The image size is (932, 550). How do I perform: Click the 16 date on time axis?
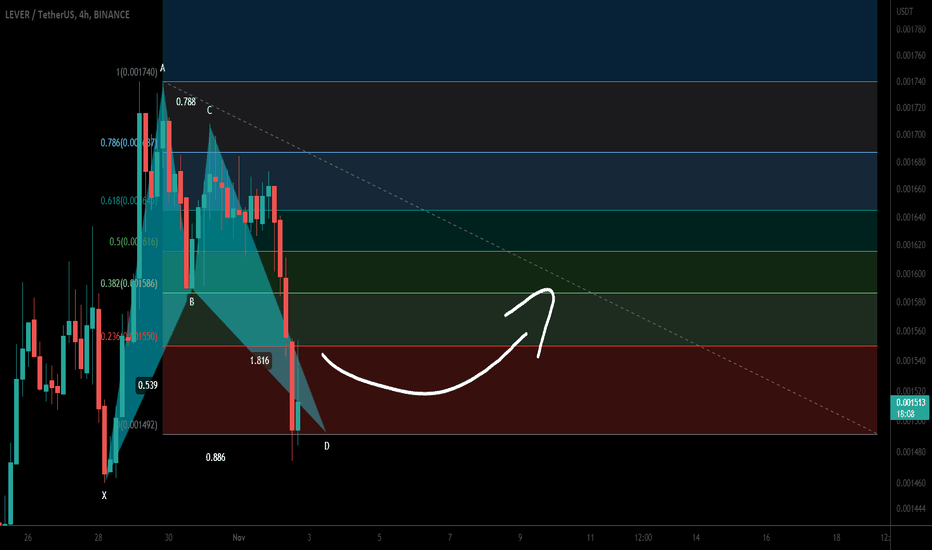tap(766, 538)
